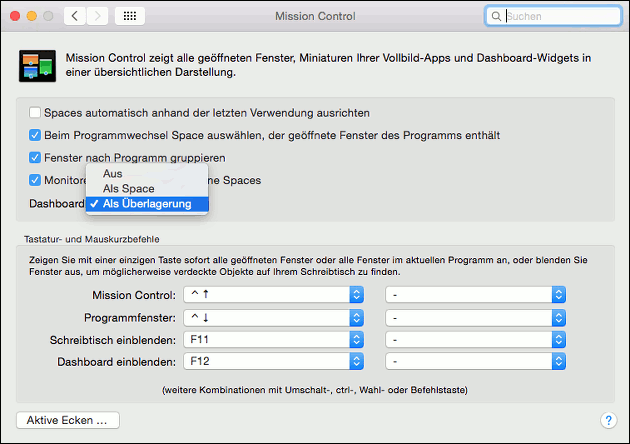Toggle the Monitore verwenden Spaces checkbox

click(35, 180)
